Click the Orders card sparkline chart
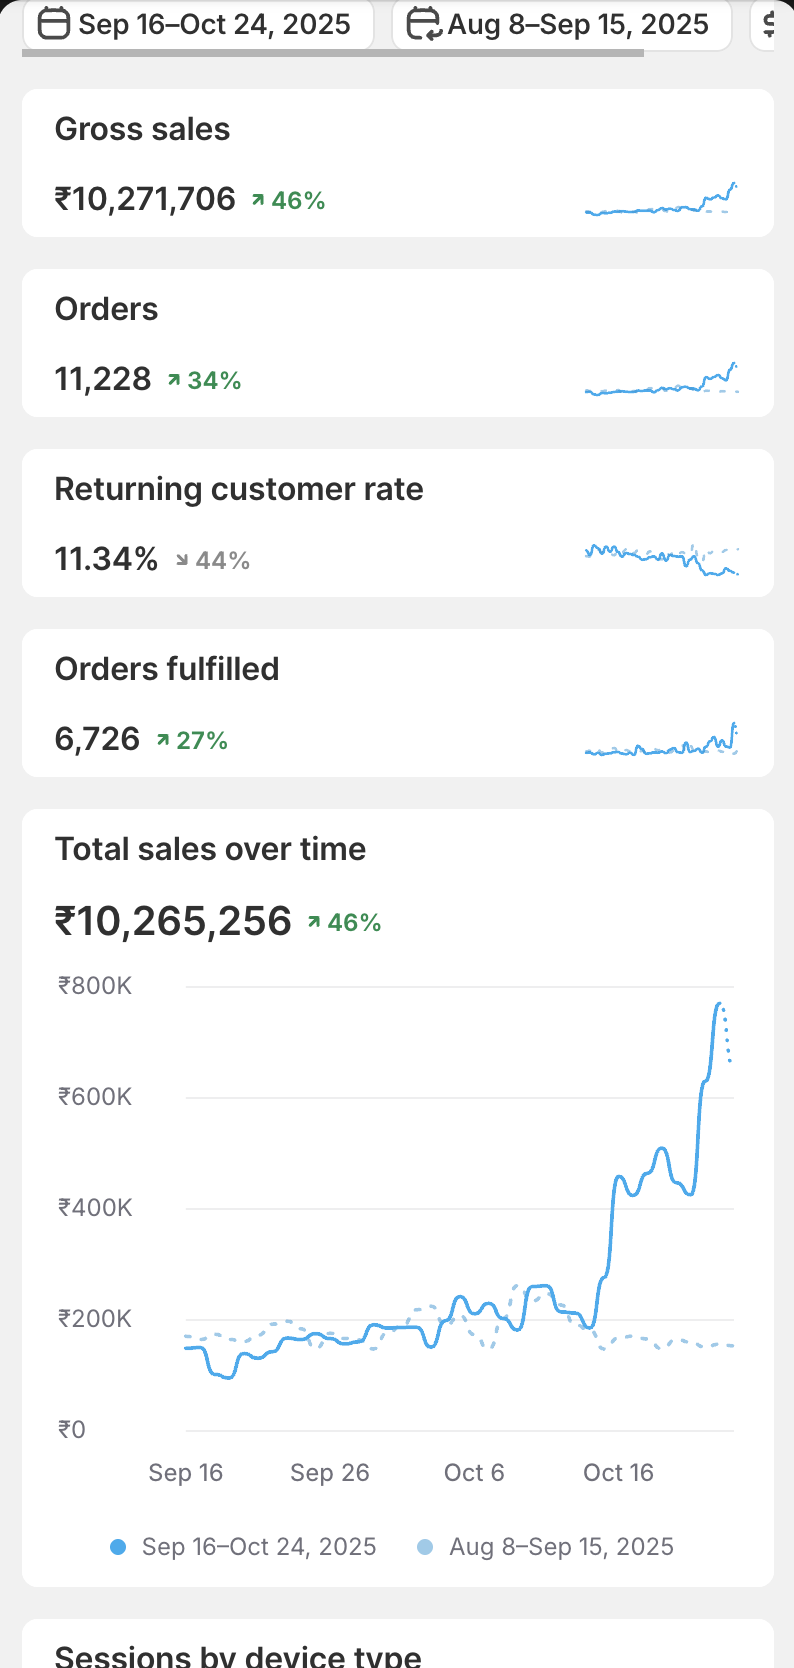 coord(661,379)
